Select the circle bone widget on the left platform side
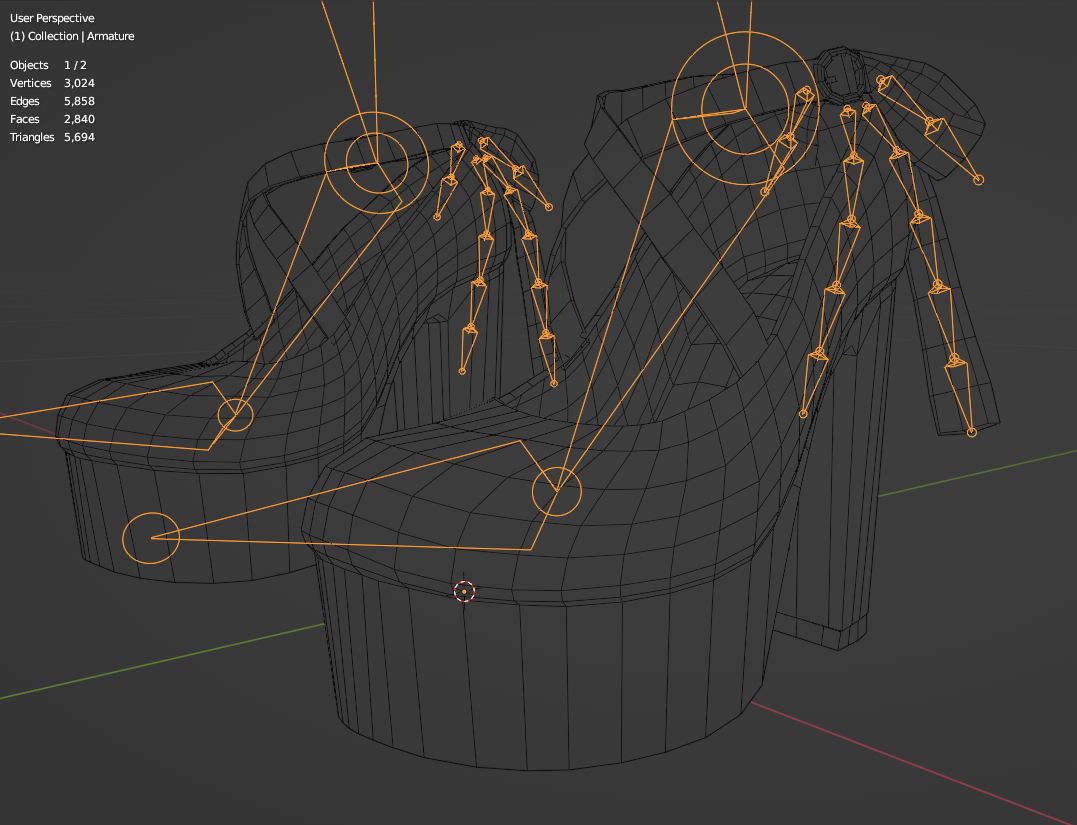Image resolution: width=1077 pixels, height=825 pixels. point(150,536)
